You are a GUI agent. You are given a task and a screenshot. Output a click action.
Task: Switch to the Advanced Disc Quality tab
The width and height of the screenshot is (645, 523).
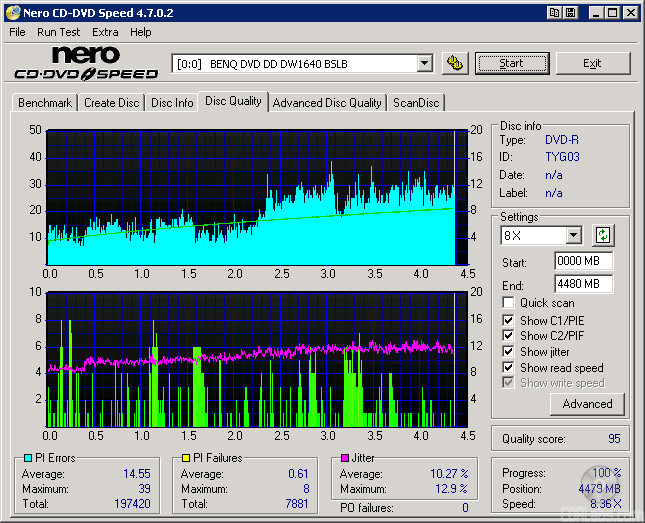click(327, 103)
